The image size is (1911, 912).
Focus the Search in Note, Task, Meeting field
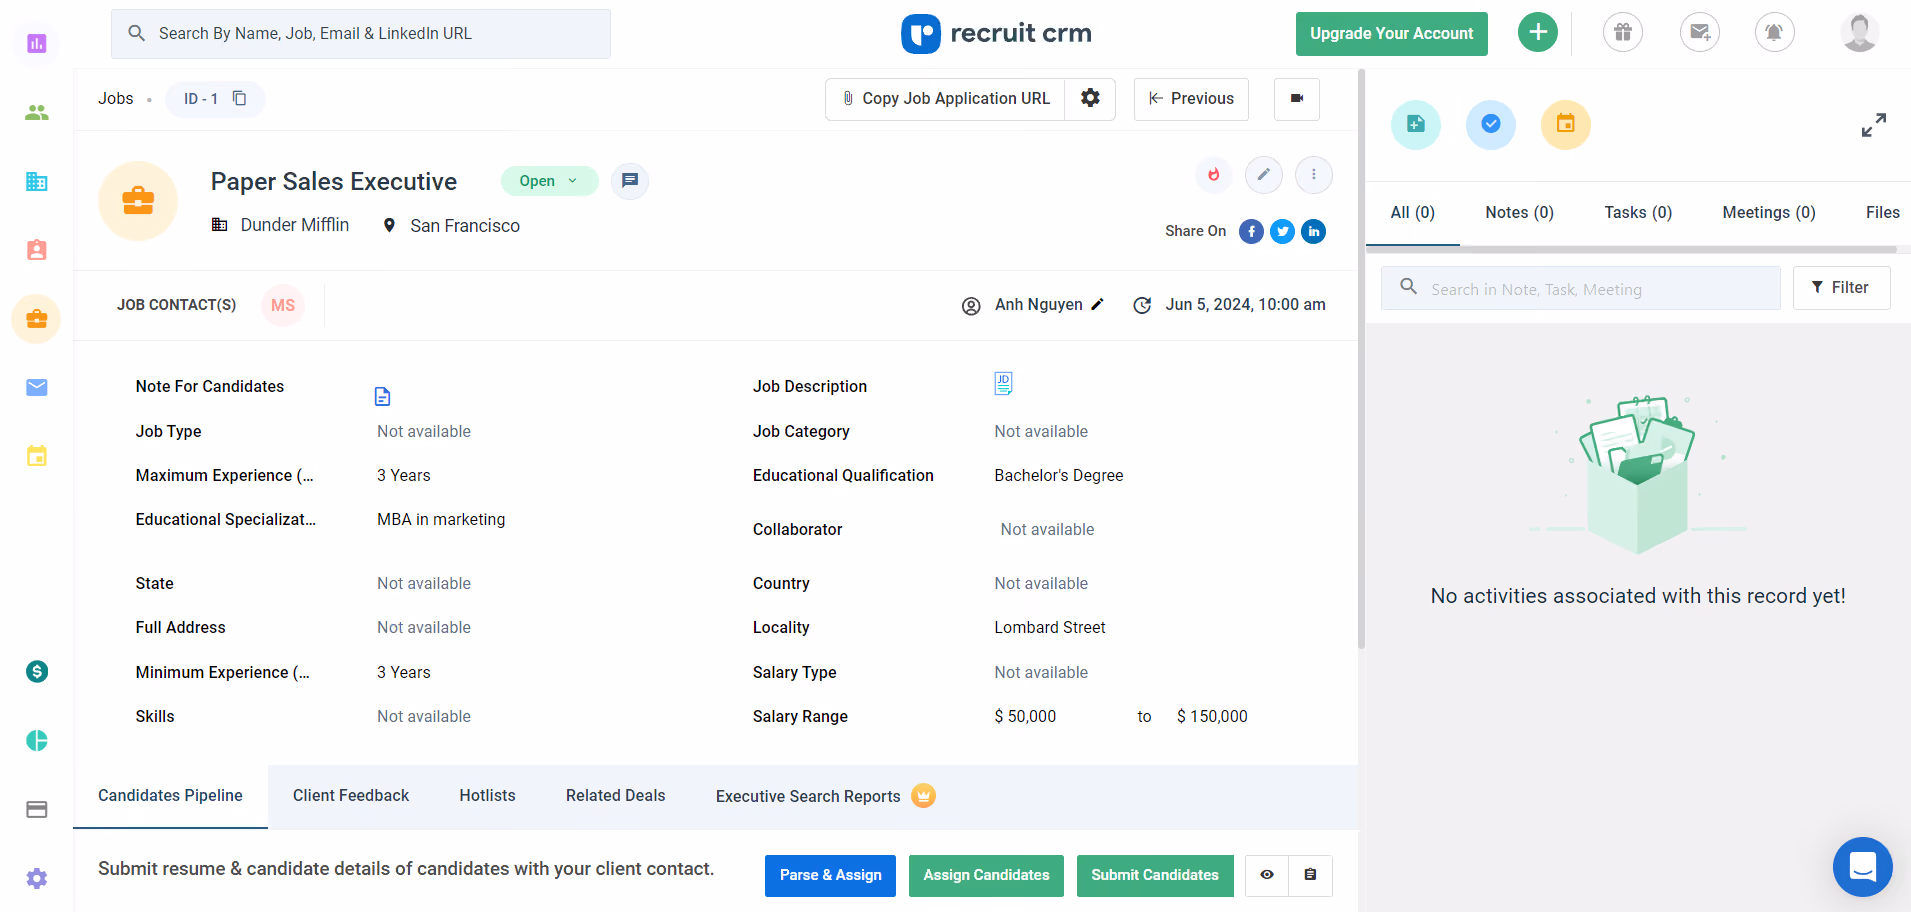click(1581, 288)
